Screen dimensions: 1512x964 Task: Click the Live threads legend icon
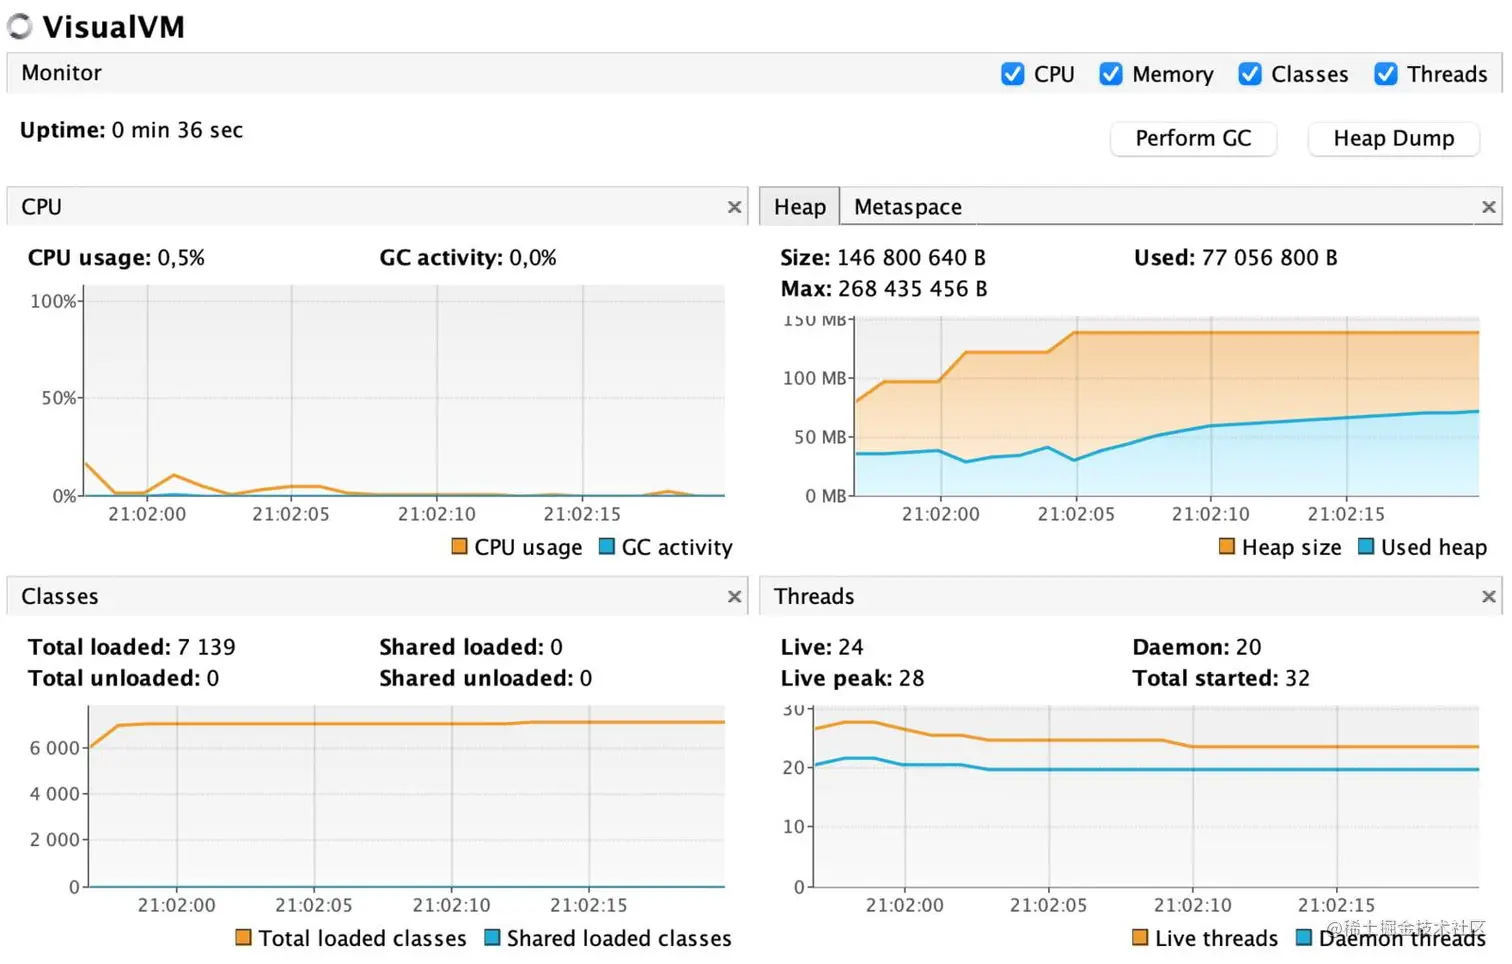(x=1140, y=938)
